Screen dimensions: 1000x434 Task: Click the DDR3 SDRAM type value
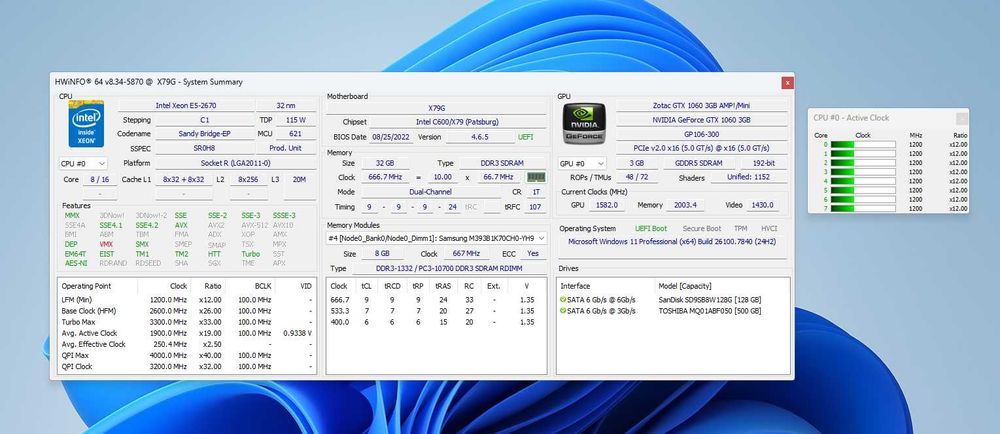(x=503, y=163)
